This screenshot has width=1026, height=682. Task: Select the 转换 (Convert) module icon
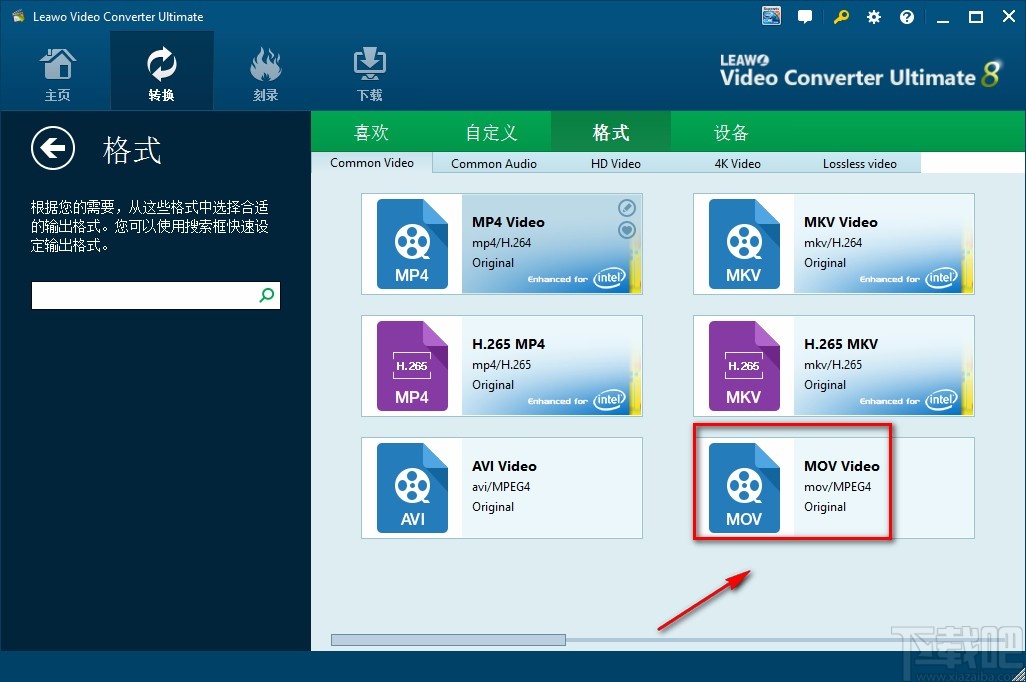point(161,70)
